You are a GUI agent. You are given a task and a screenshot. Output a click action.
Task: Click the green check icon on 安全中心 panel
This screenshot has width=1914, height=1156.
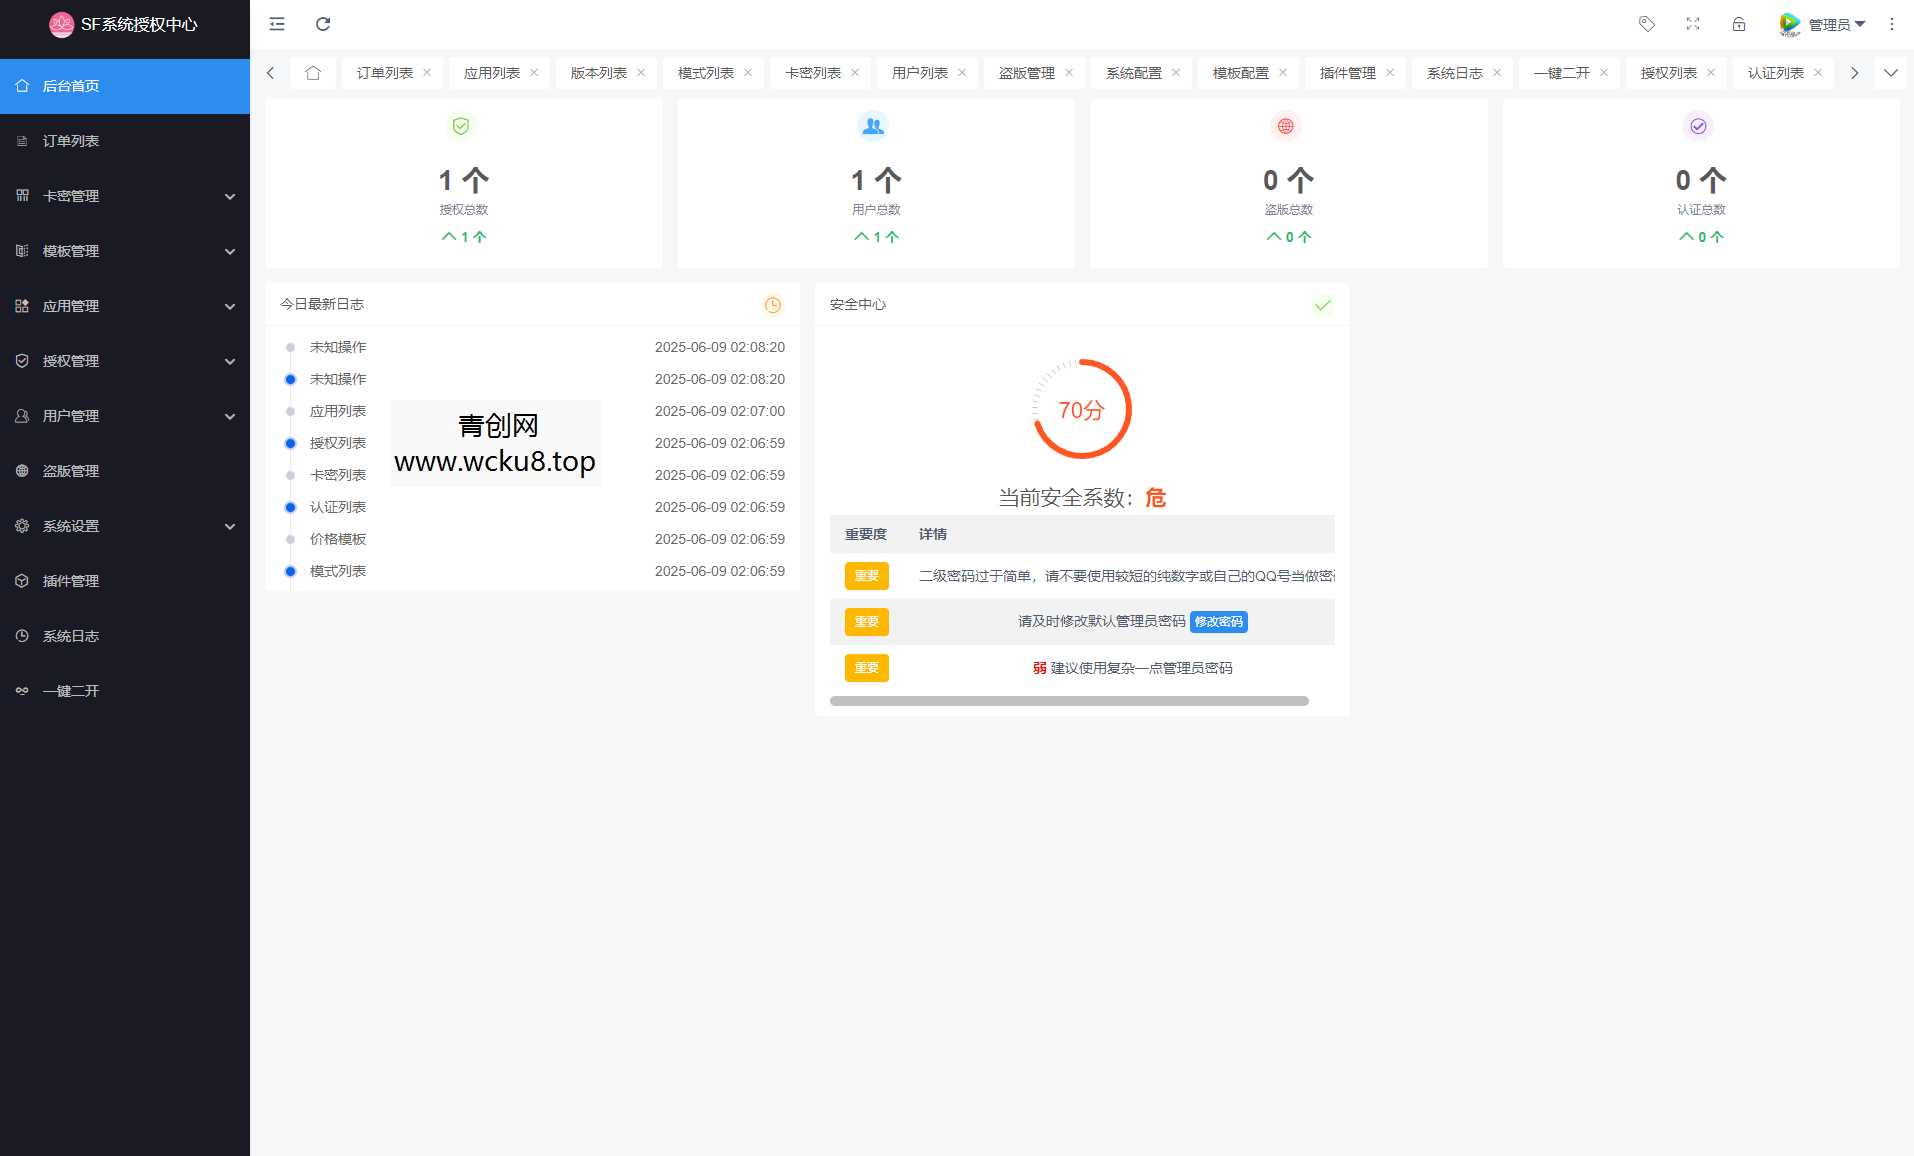pyautogui.click(x=1322, y=305)
